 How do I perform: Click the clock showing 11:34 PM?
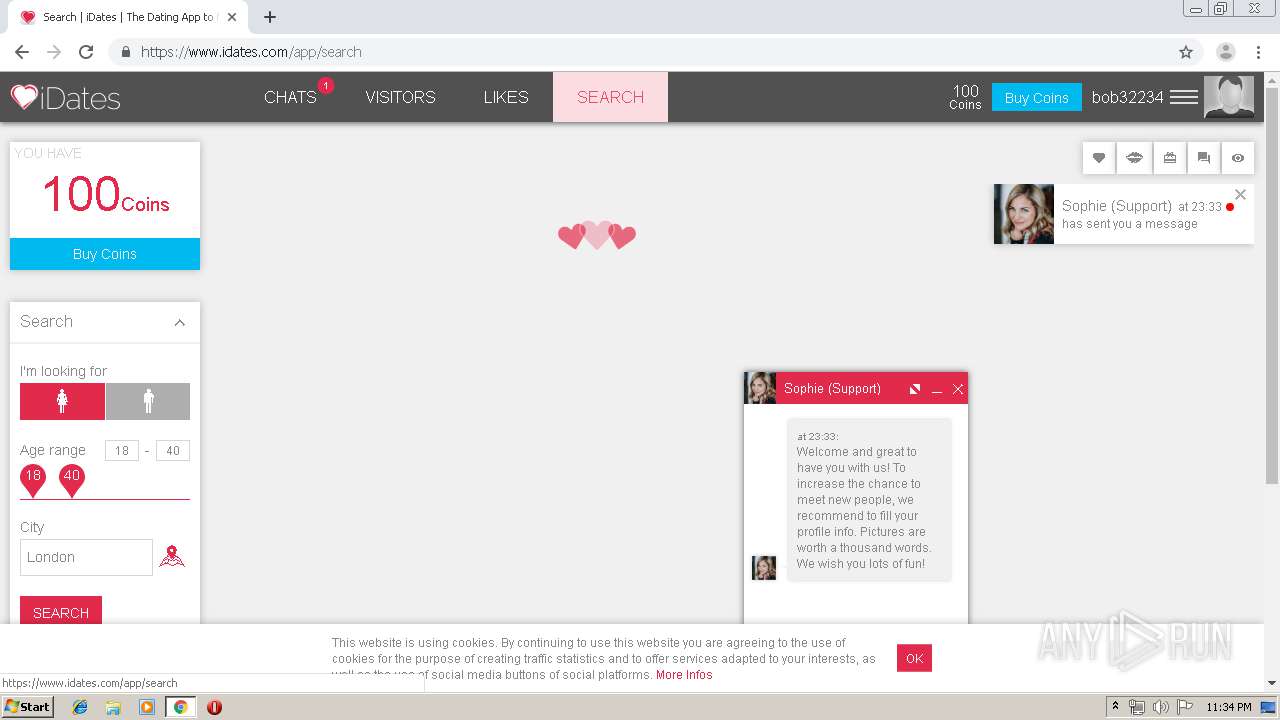(1229, 707)
